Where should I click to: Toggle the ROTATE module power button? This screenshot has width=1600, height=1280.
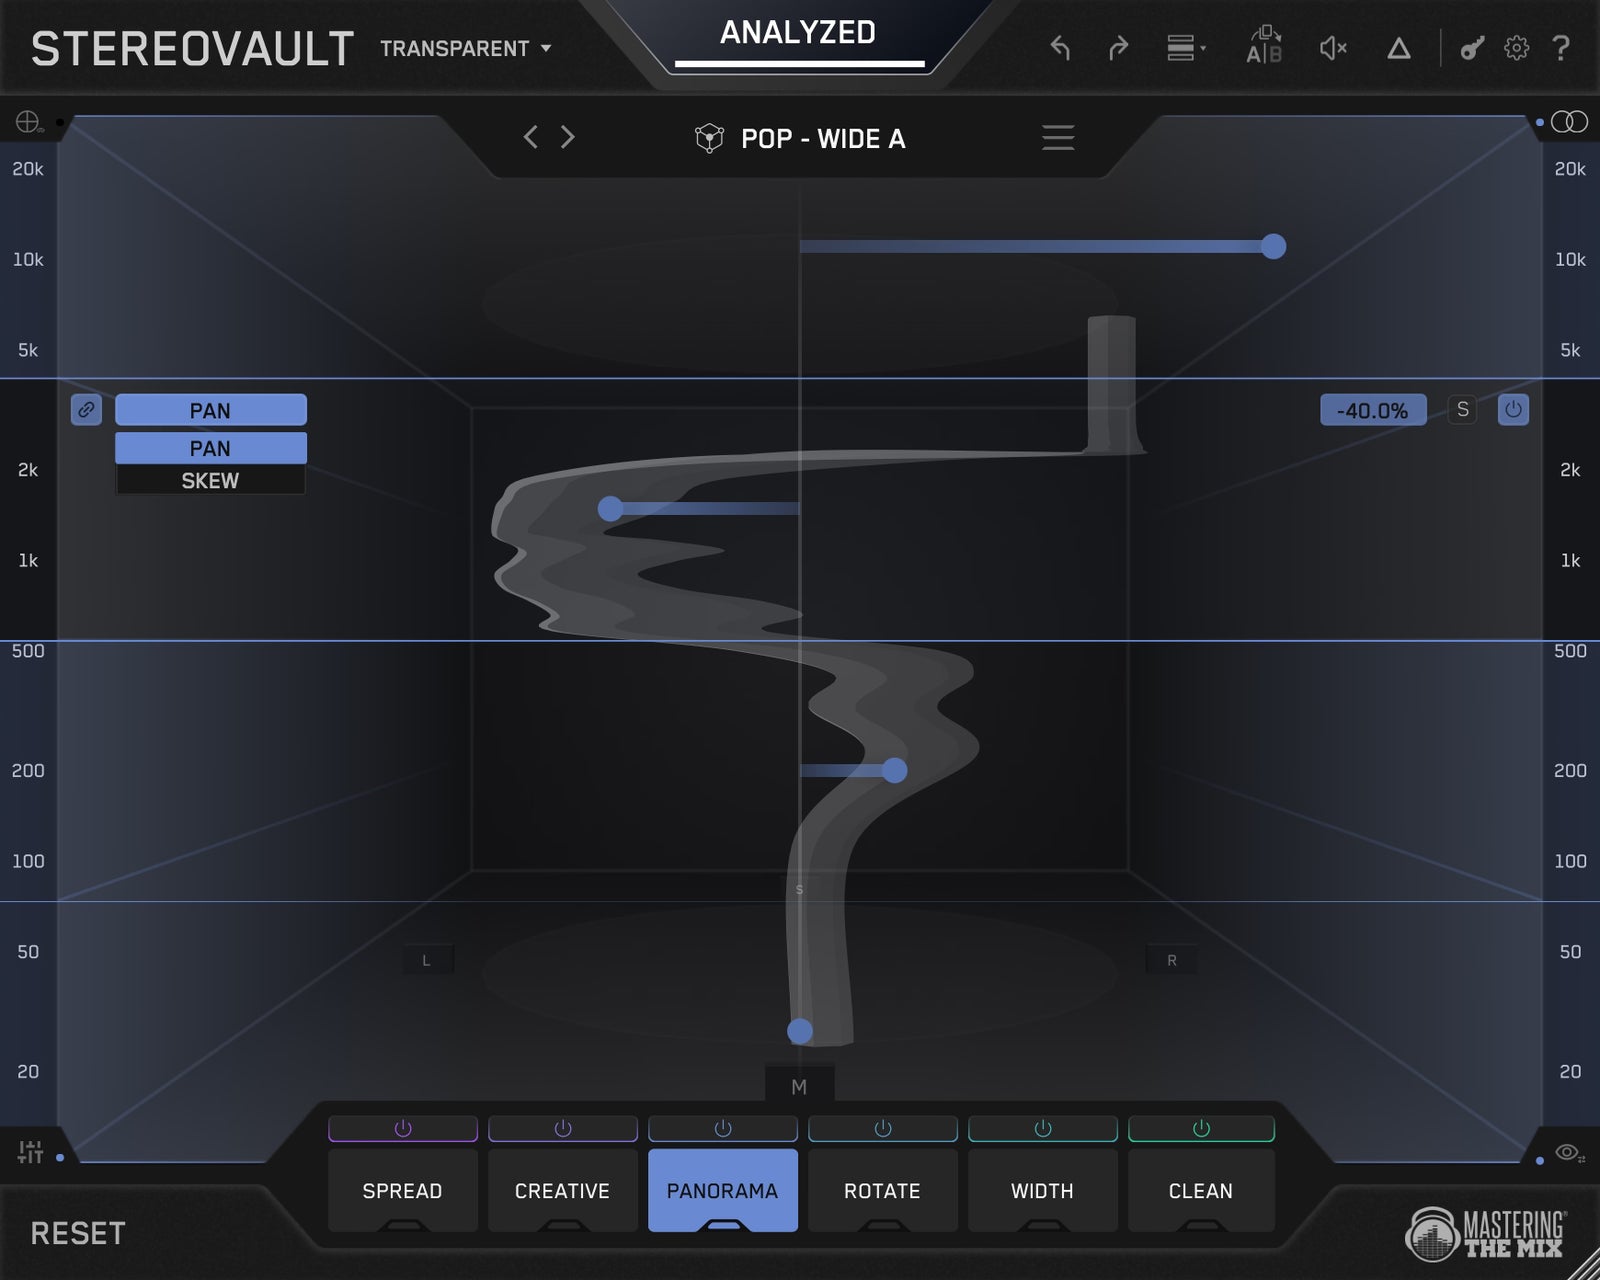(x=883, y=1129)
